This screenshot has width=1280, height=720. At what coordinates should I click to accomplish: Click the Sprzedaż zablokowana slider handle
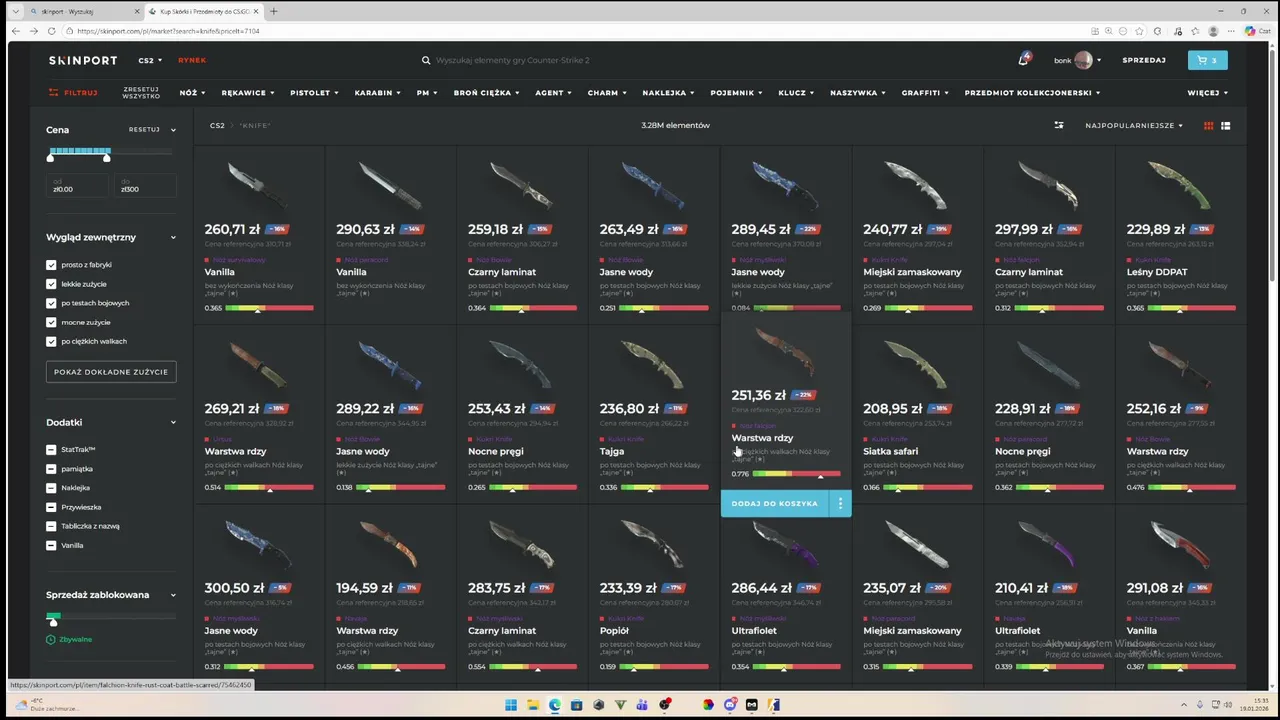[54, 621]
